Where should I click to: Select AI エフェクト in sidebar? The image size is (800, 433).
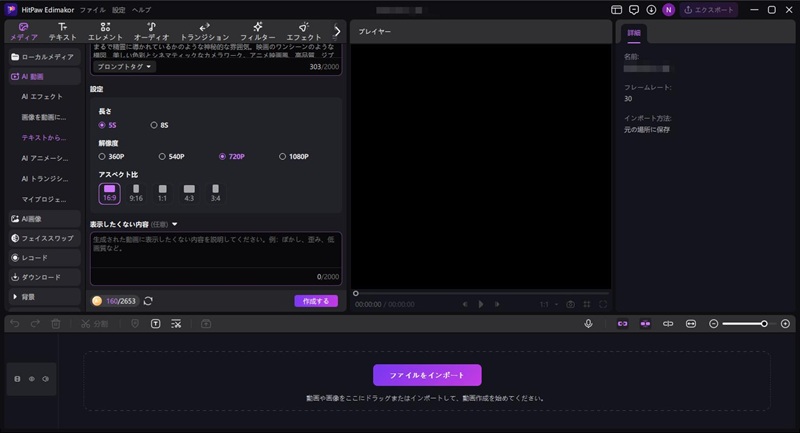[x=42, y=96]
